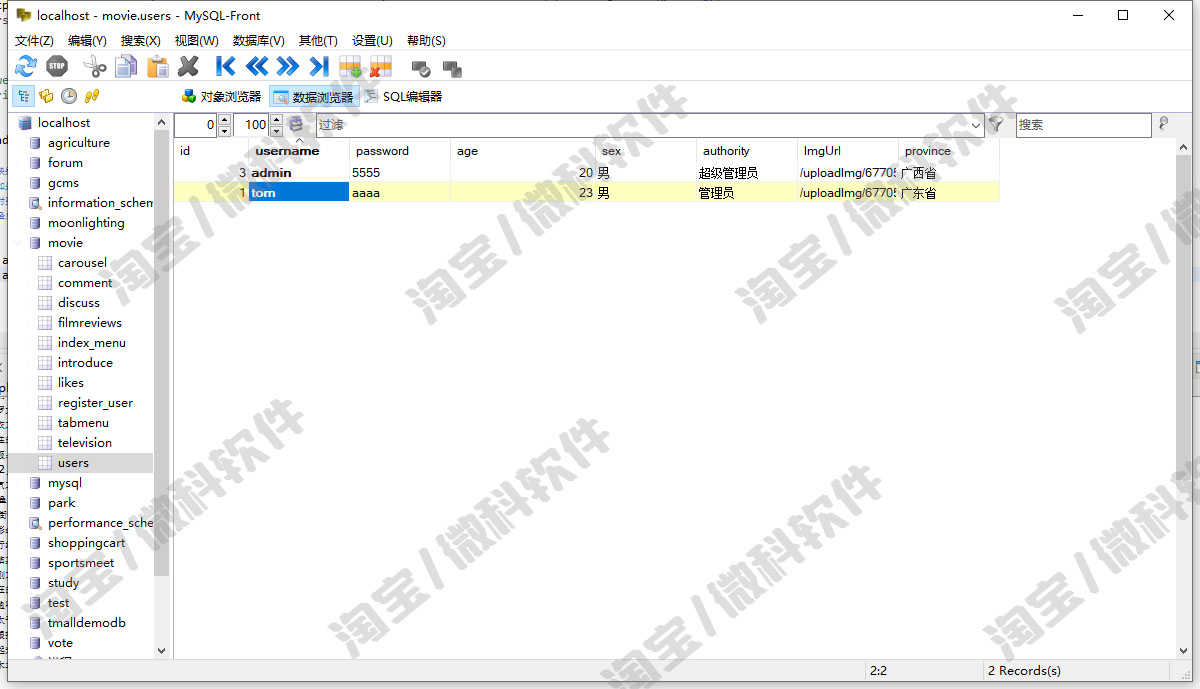Open the 过滤 filter dropdown arrow

(977, 125)
